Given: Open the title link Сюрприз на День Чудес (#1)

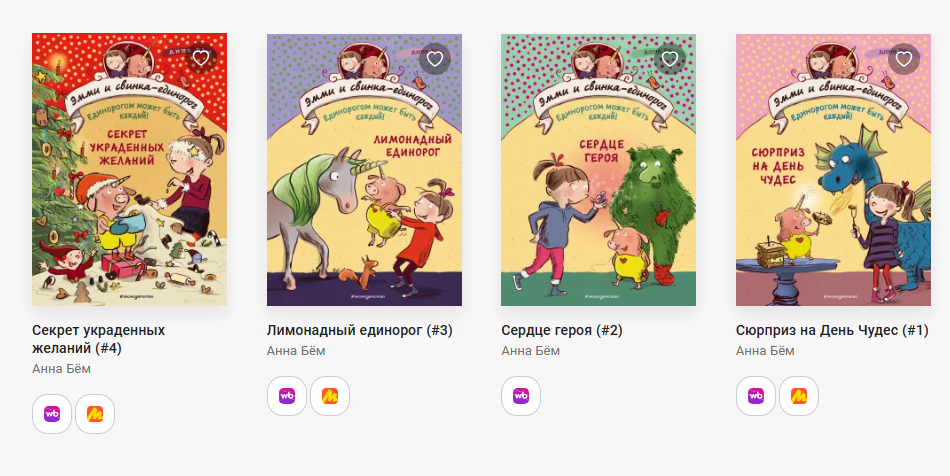Looking at the screenshot, I should tap(832, 331).
